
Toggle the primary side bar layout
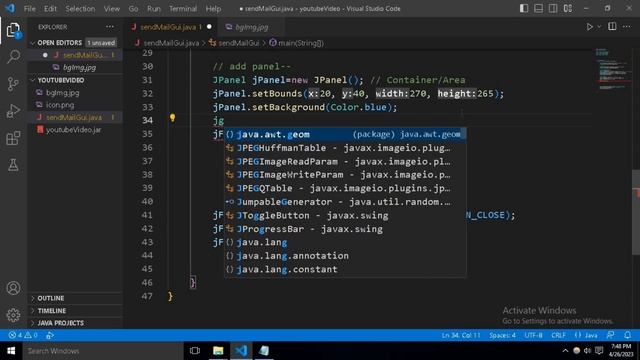tap(524, 8)
